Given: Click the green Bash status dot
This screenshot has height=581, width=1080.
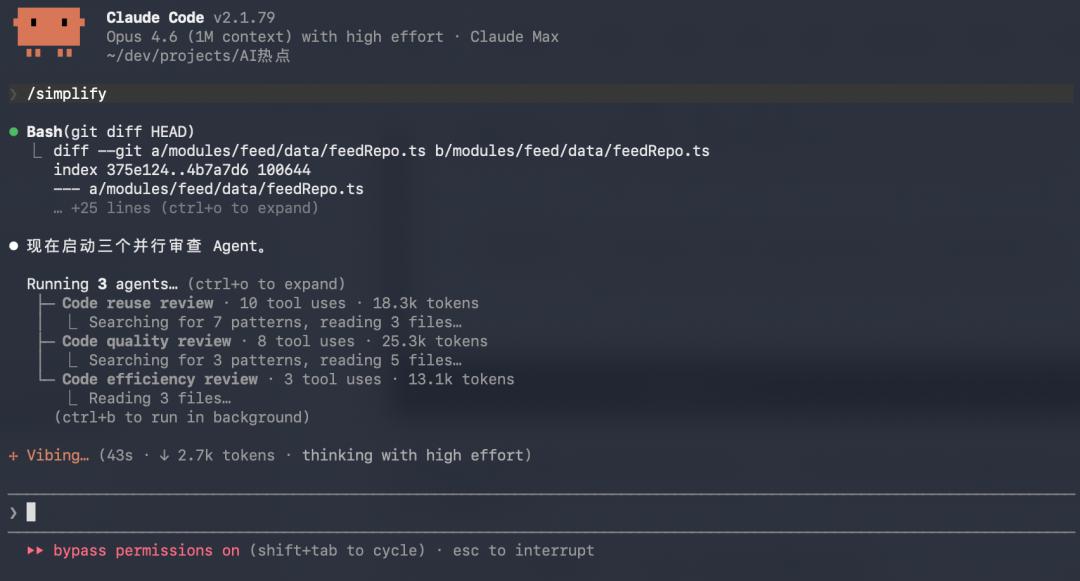Looking at the screenshot, I should [x=13, y=132].
